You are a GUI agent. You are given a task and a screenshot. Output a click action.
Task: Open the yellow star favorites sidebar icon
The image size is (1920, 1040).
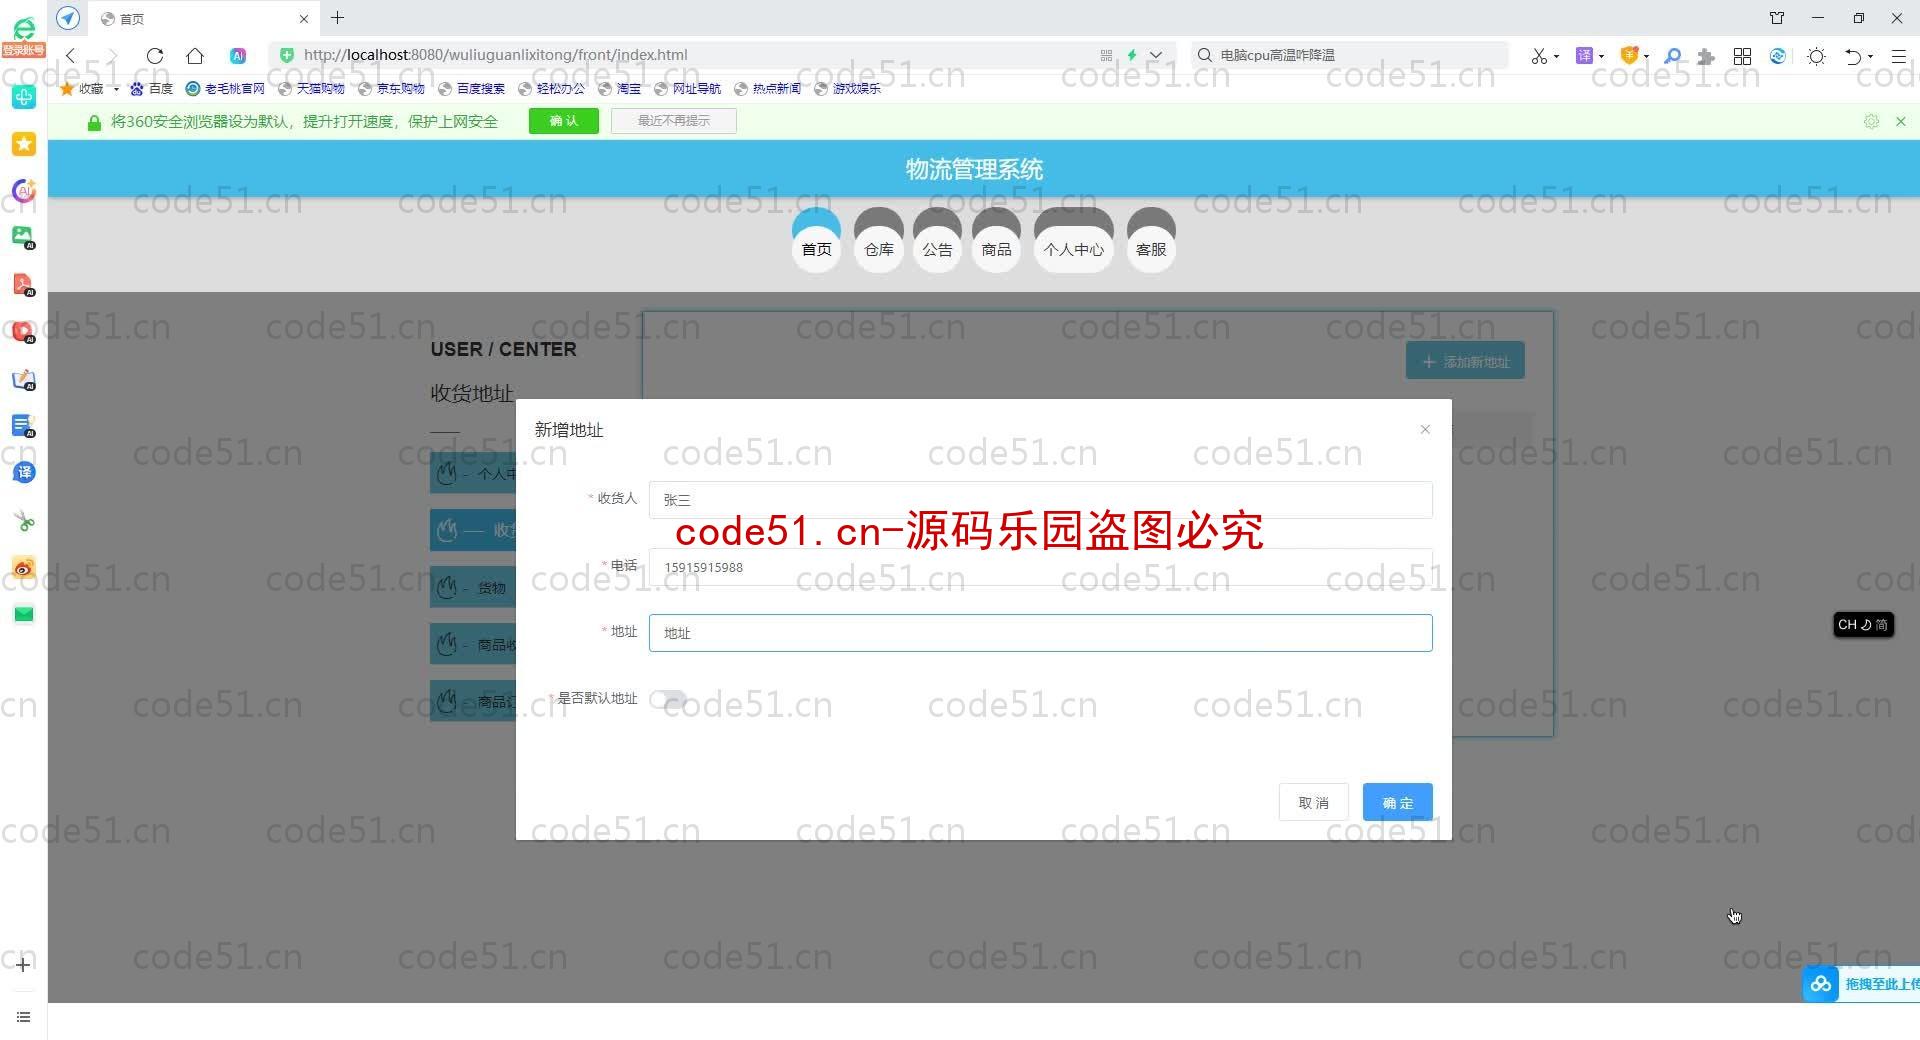tap(24, 144)
